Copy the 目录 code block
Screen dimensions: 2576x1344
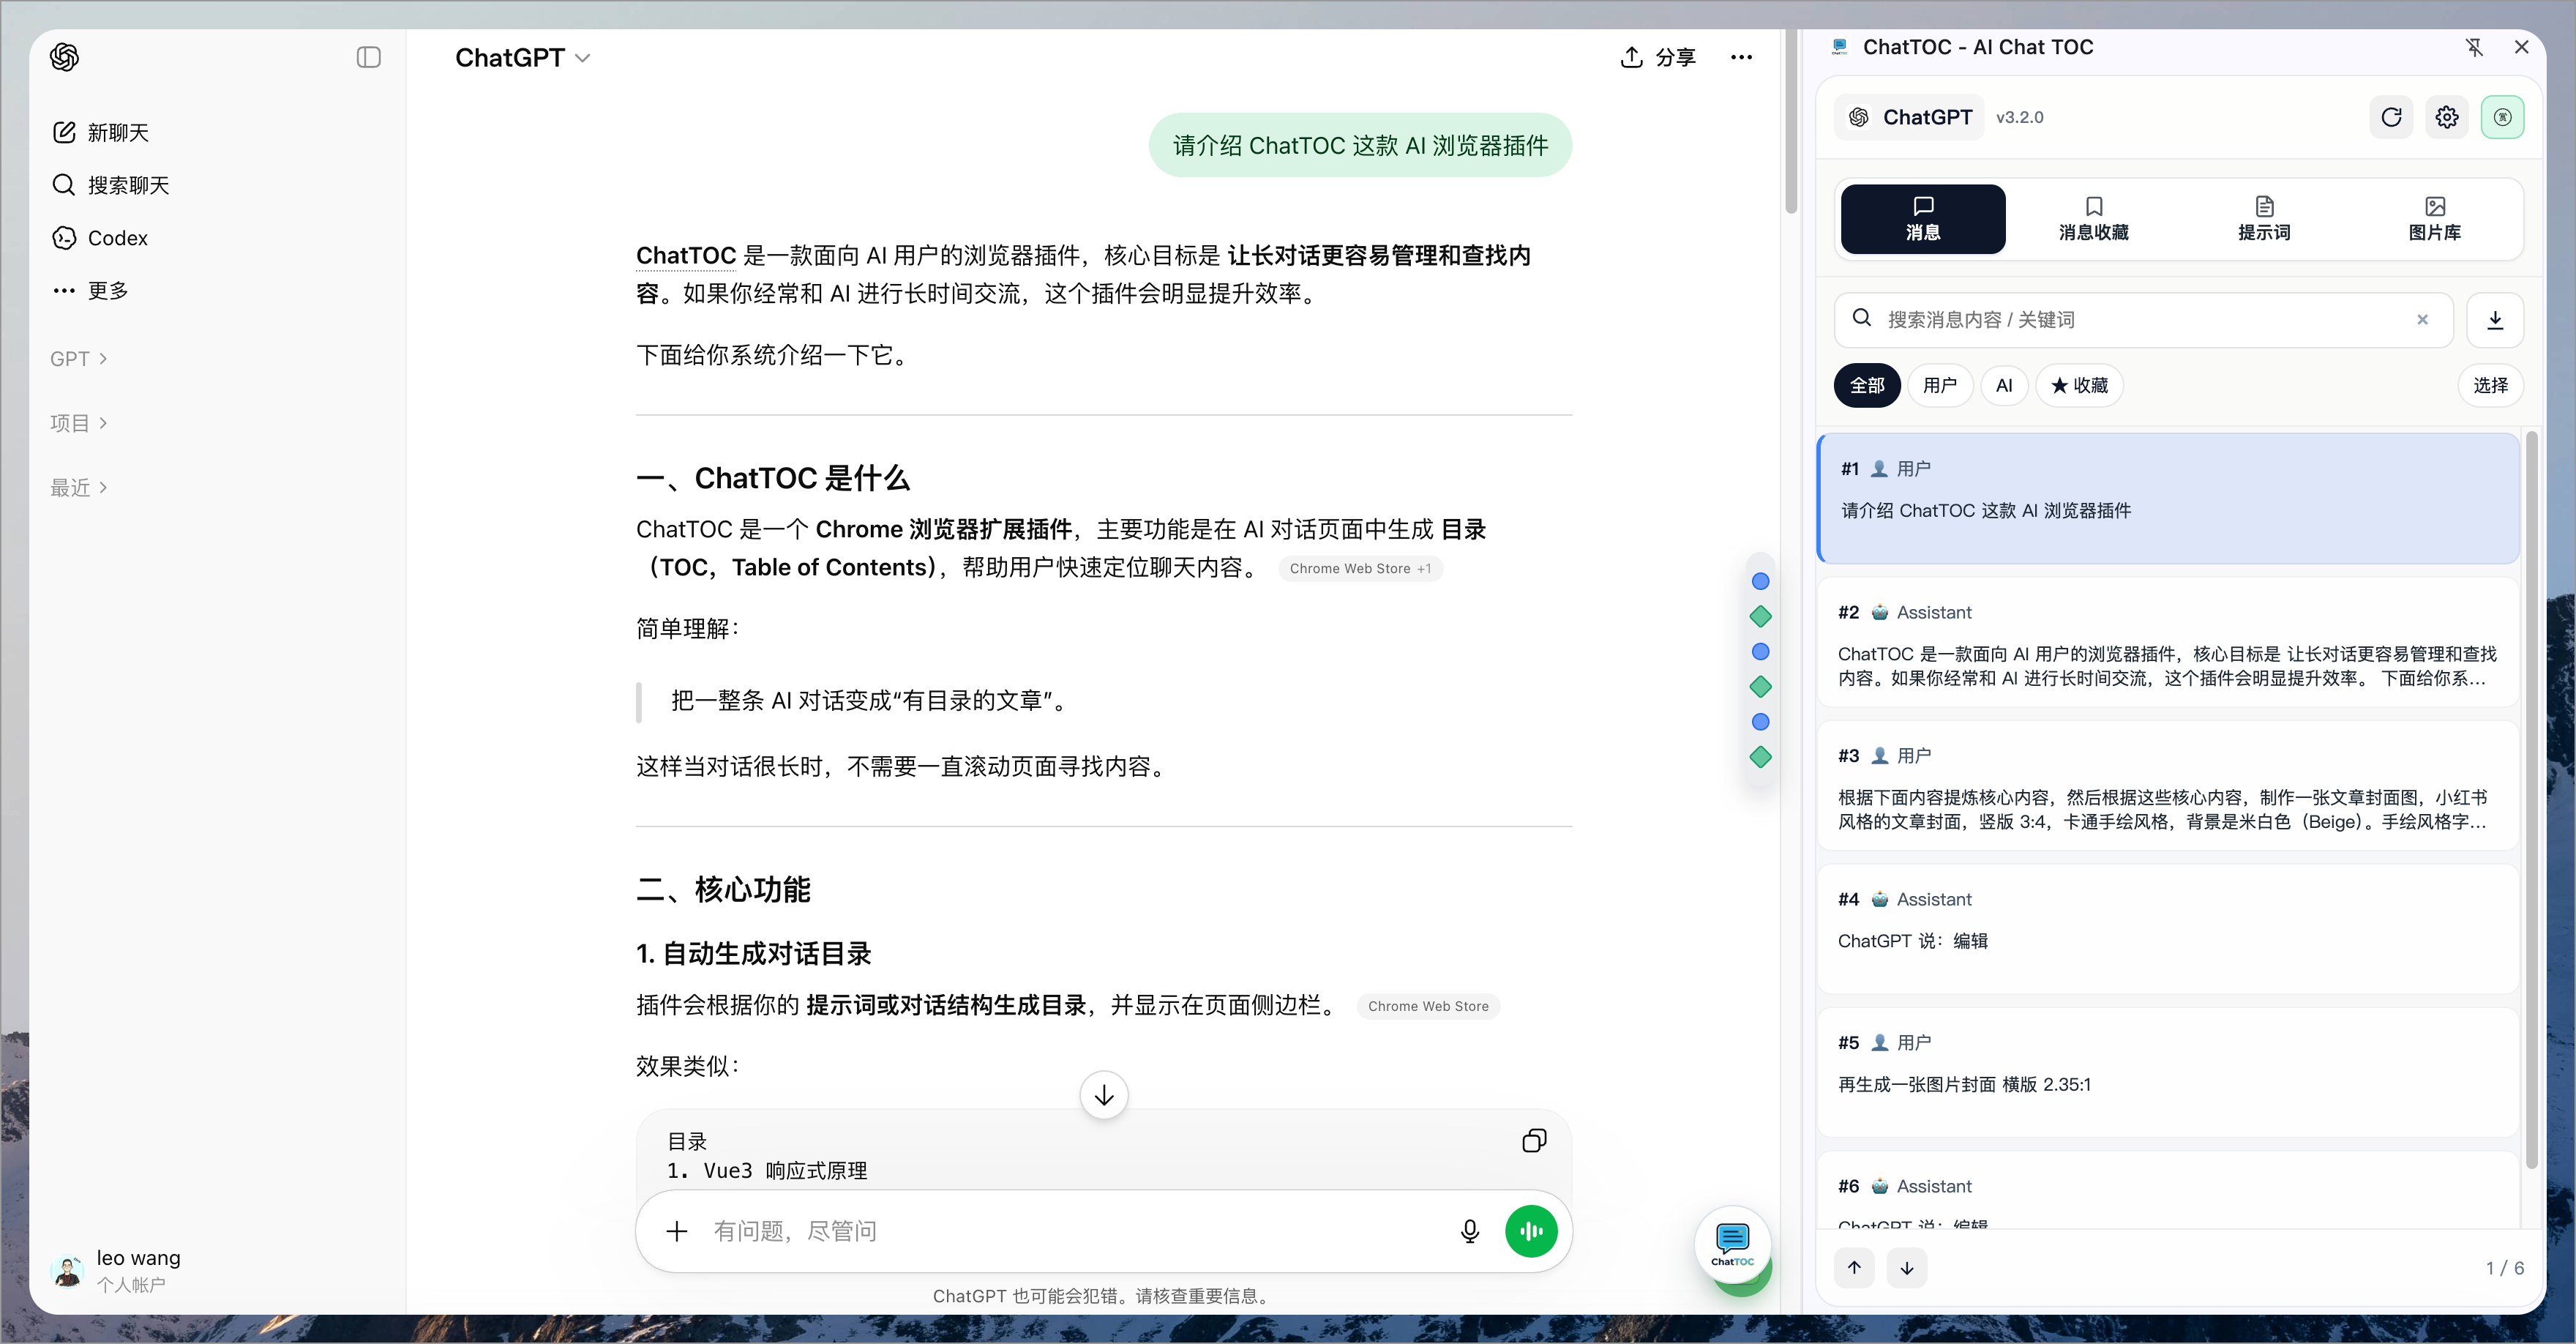[1534, 1141]
